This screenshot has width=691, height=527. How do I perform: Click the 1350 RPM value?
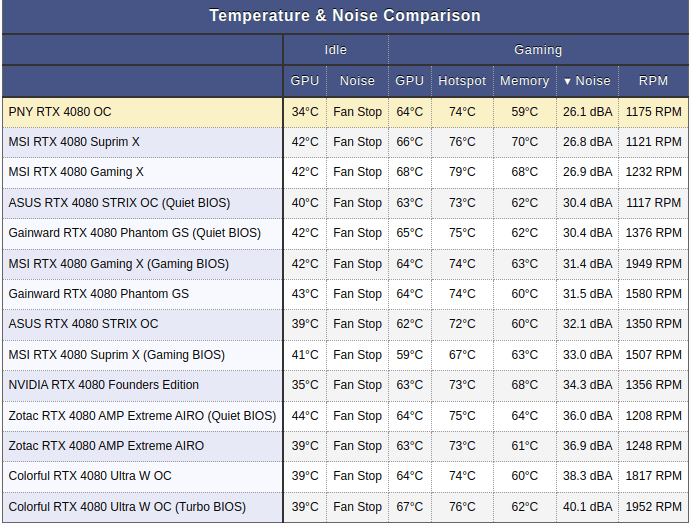click(654, 323)
